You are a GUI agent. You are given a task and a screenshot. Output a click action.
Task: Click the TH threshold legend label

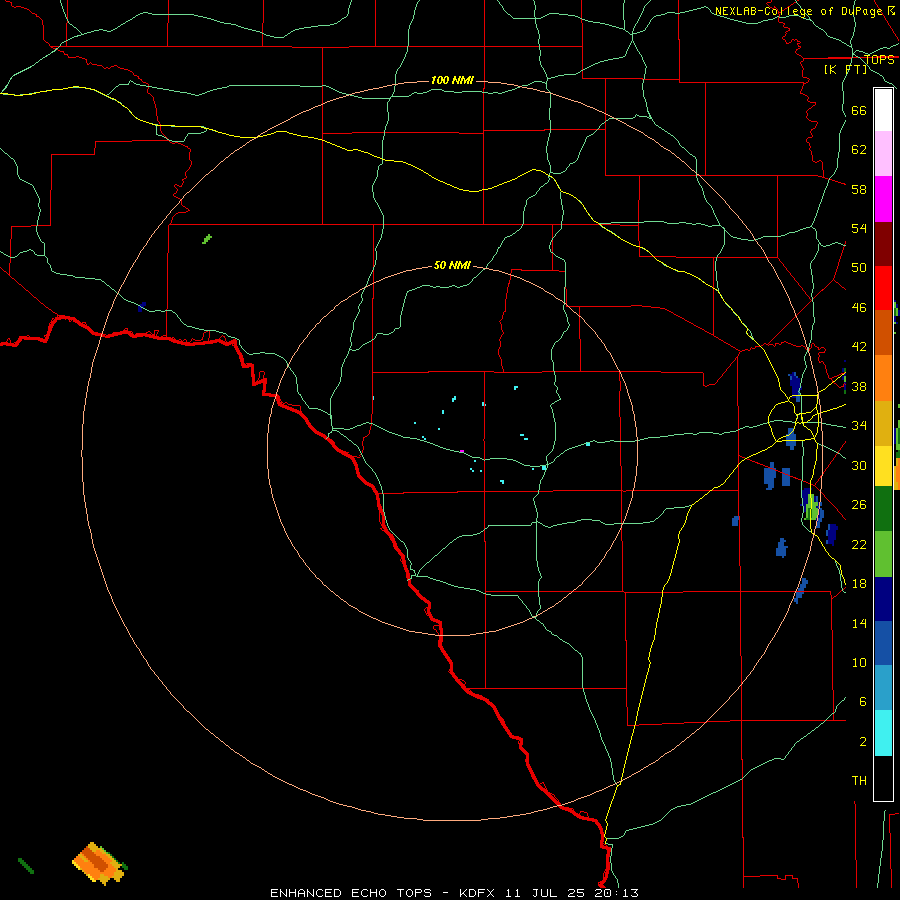click(859, 781)
